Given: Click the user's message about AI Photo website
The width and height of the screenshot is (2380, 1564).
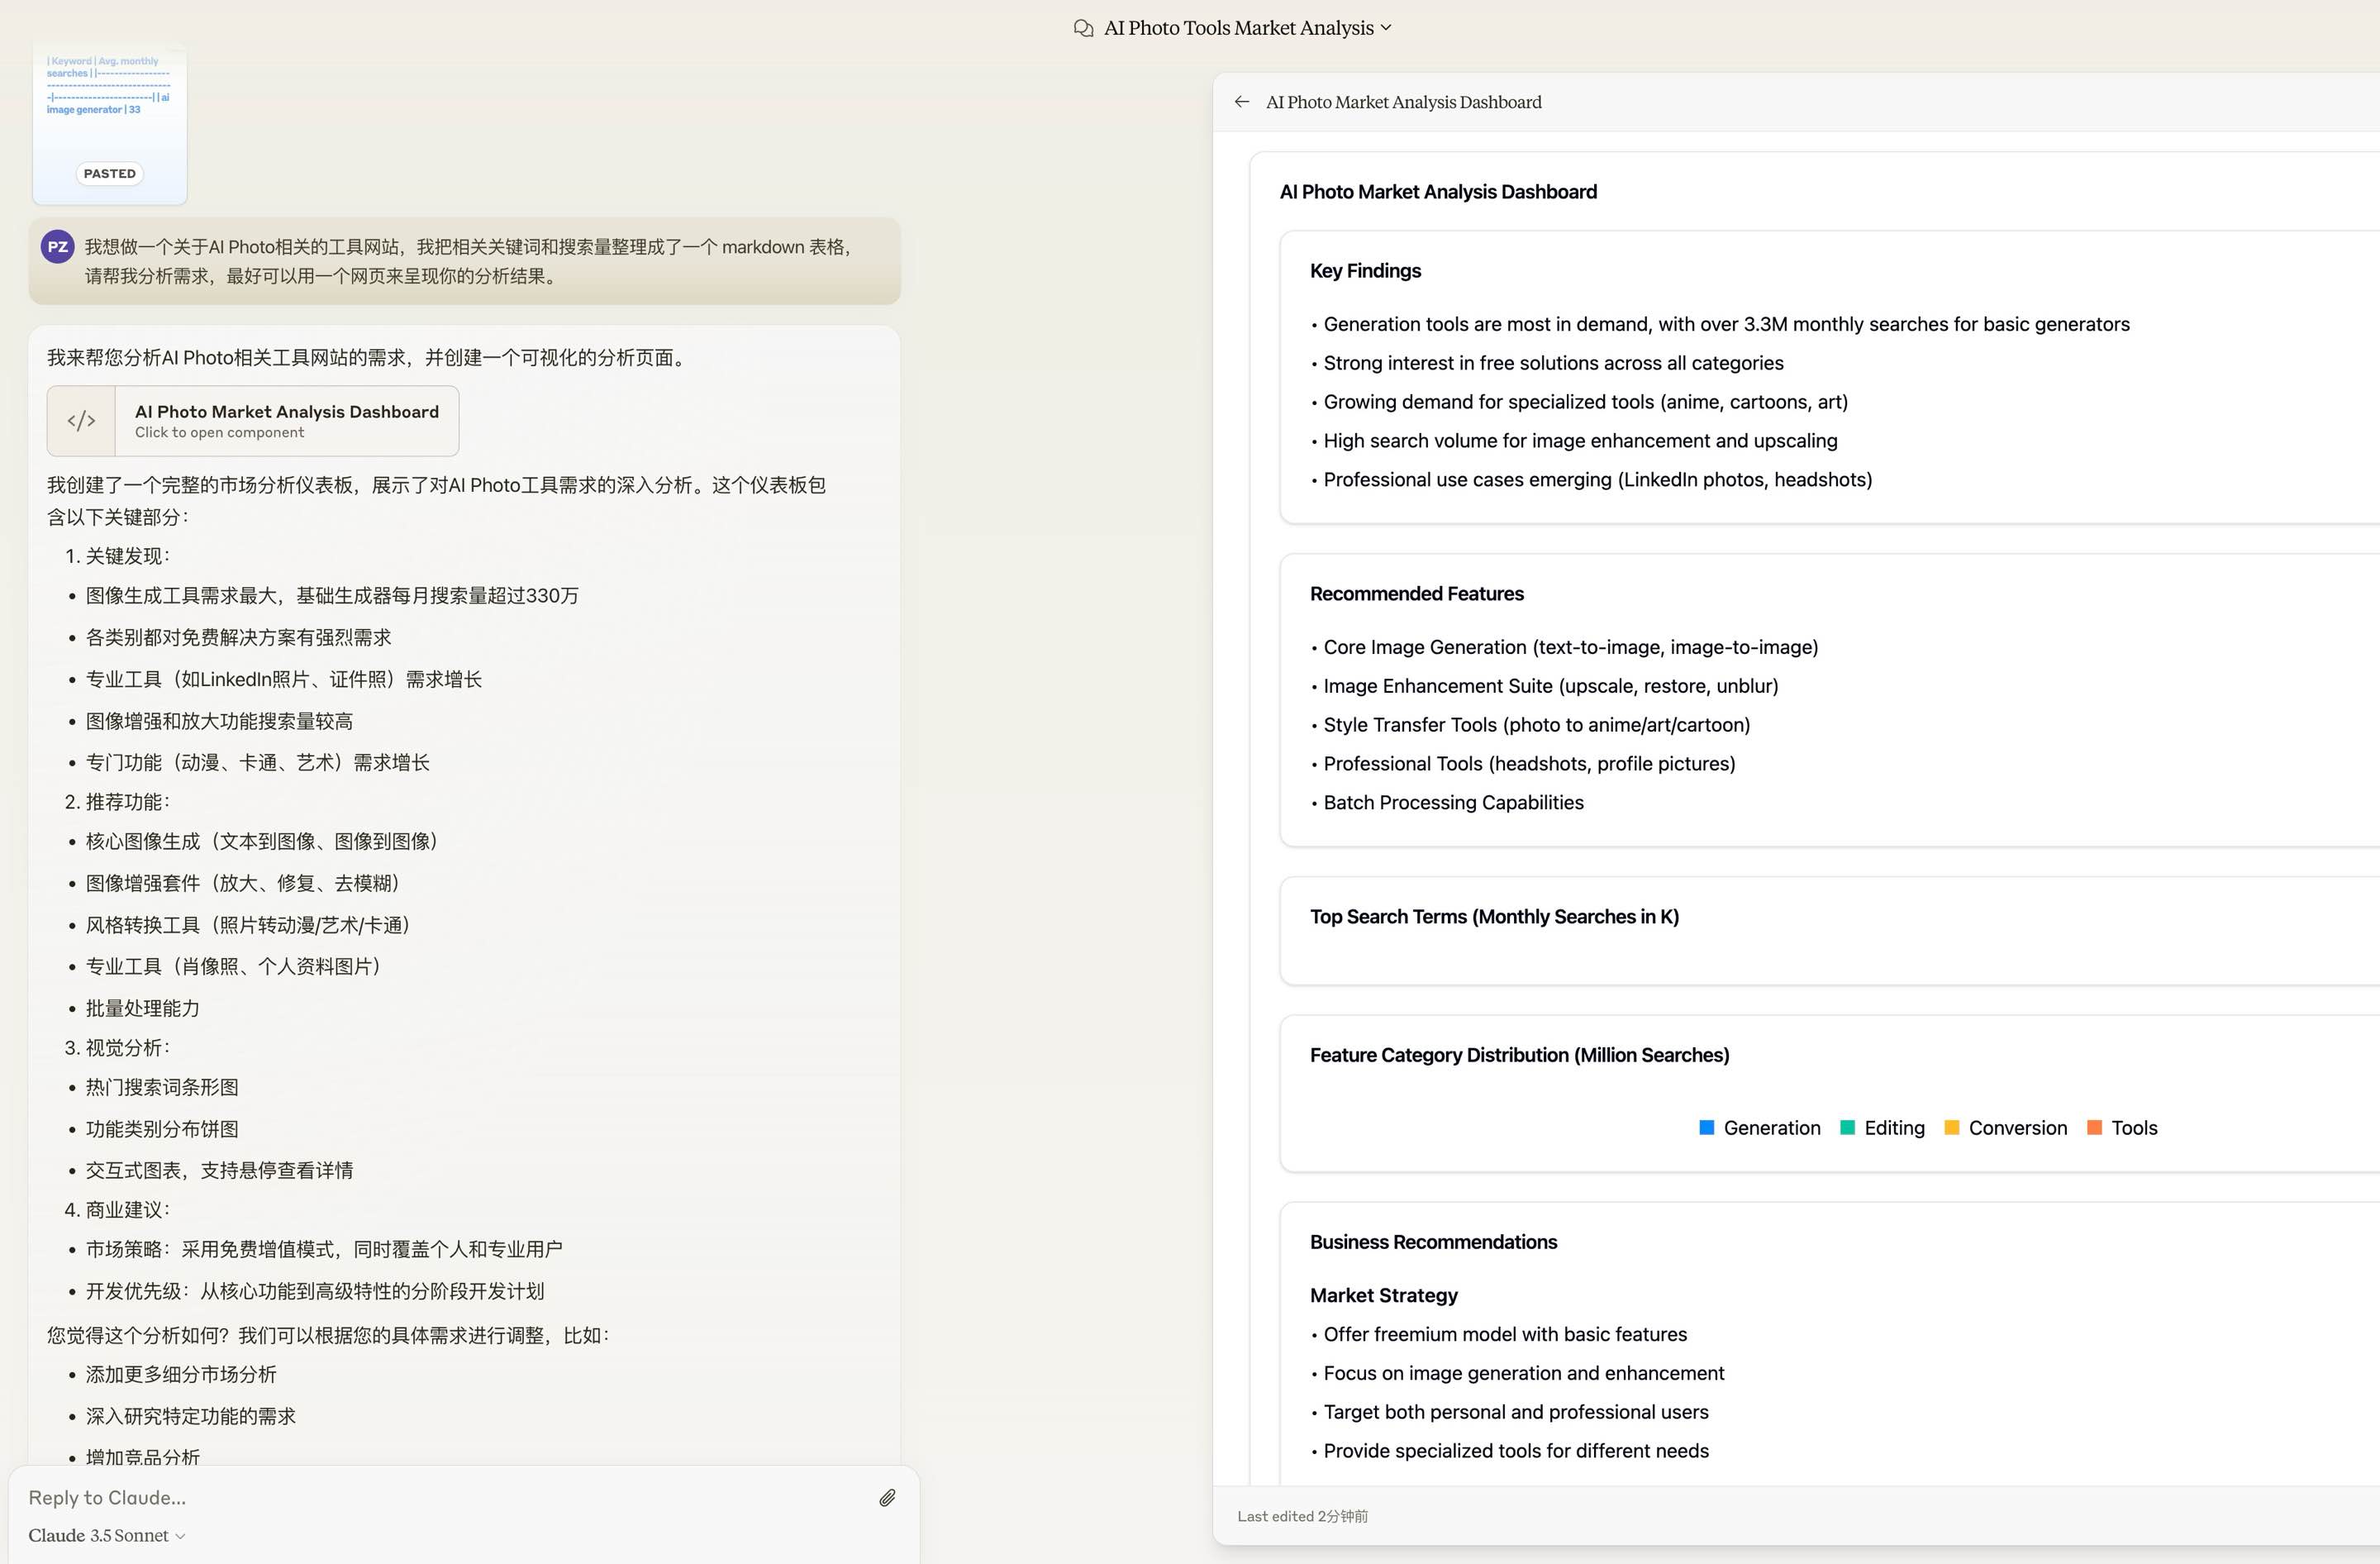Looking at the screenshot, I should click(x=465, y=261).
